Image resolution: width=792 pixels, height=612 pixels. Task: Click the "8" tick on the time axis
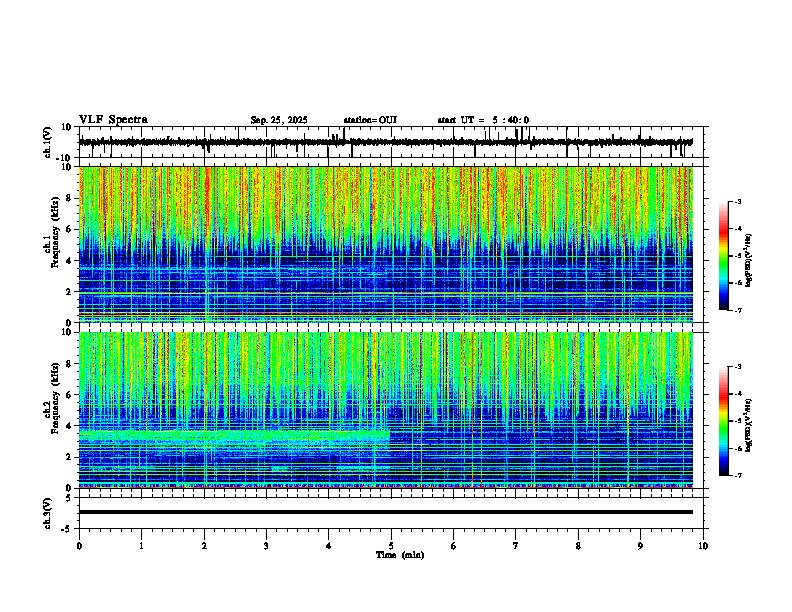(x=578, y=546)
